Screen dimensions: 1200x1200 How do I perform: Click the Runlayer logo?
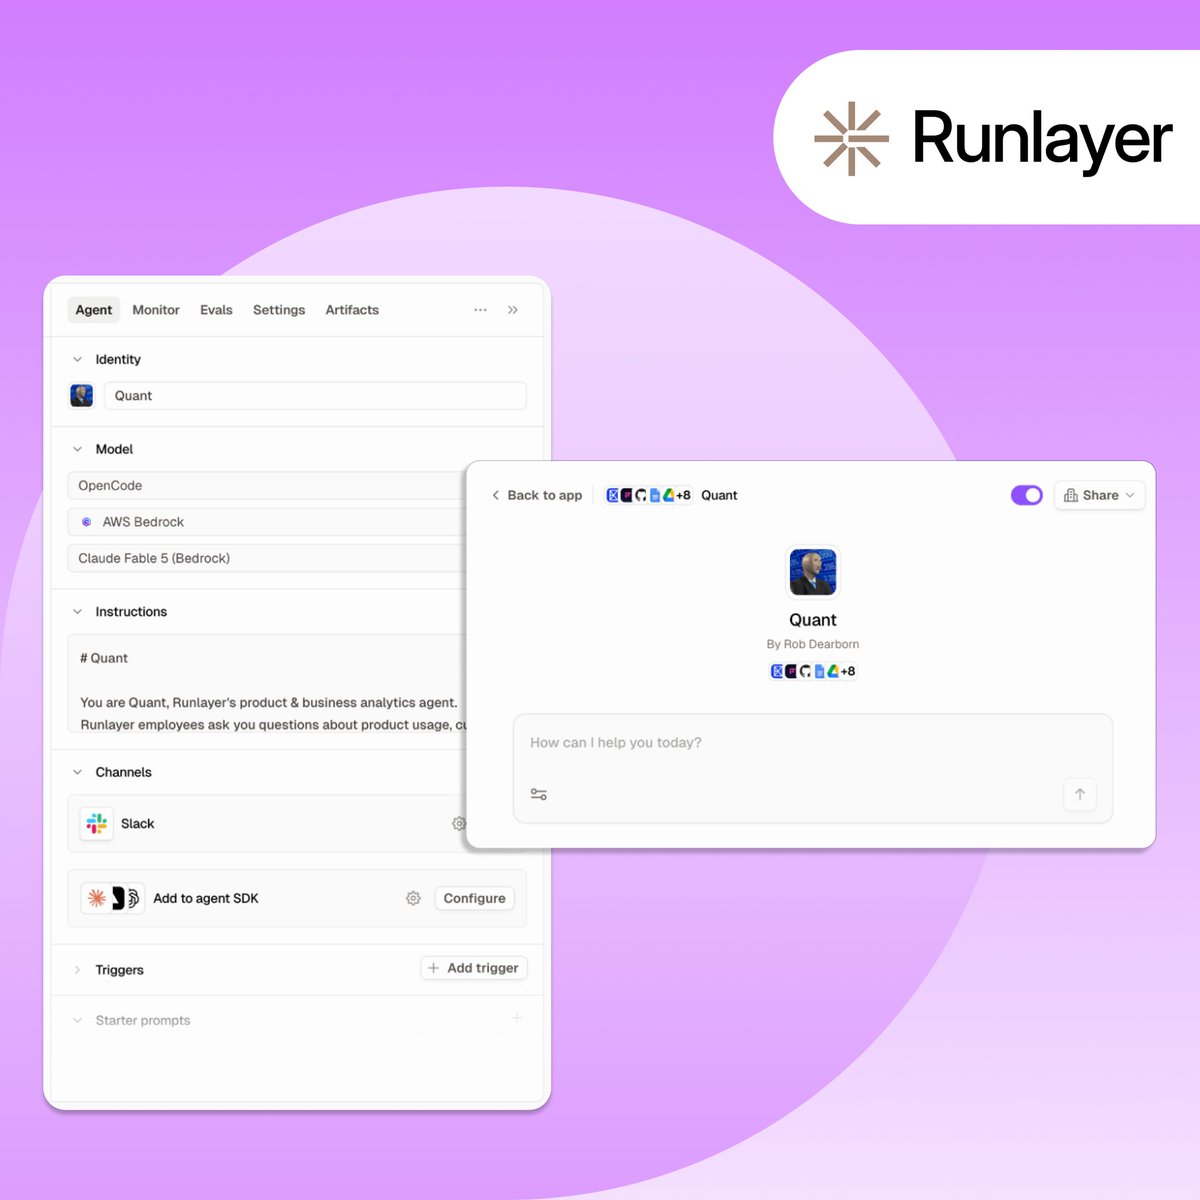(993, 138)
